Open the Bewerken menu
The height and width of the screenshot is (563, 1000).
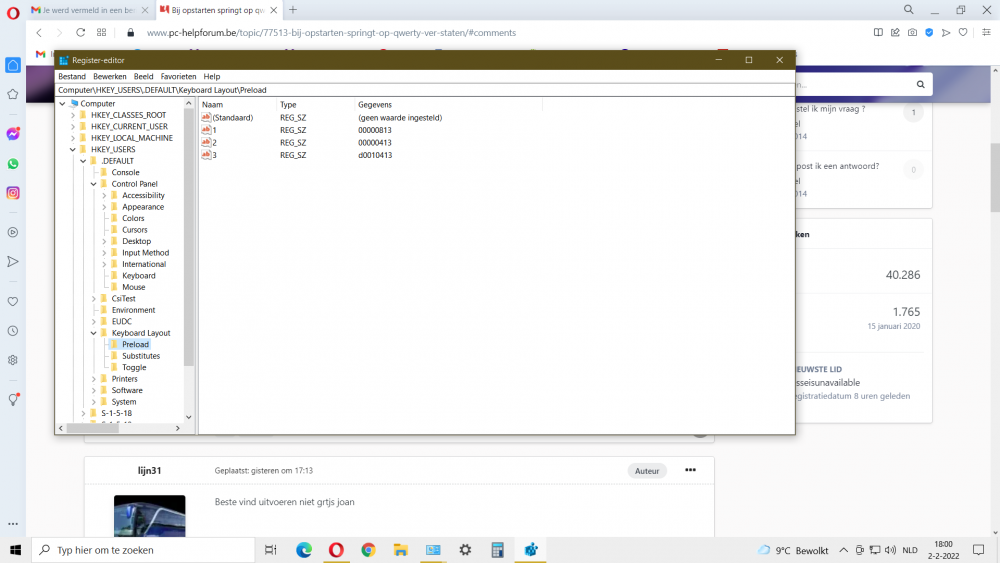point(110,77)
